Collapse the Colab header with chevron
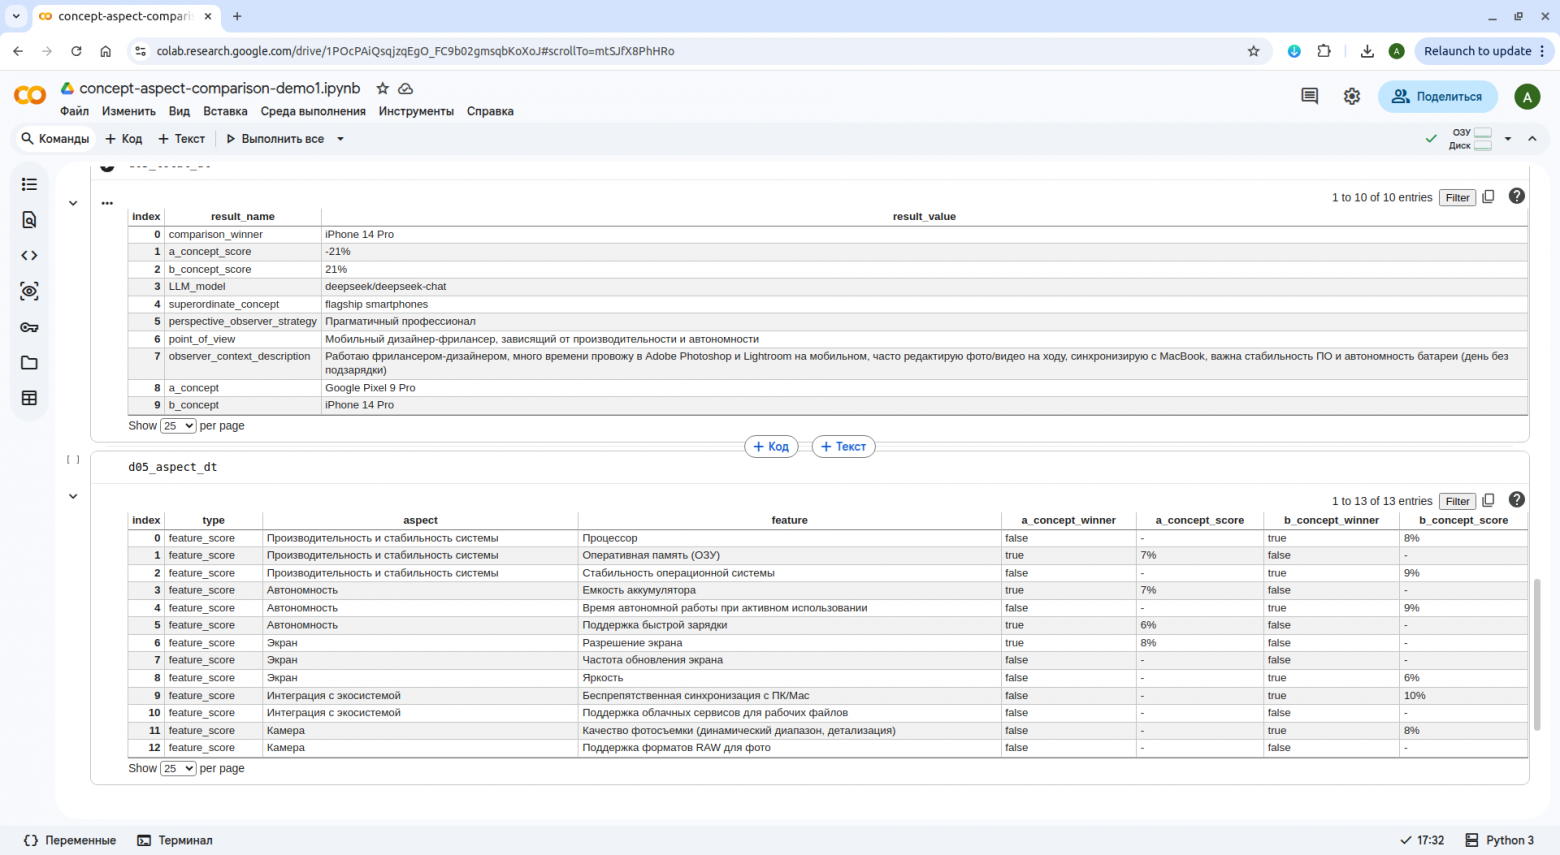The image size is (1560, 855). [1532, 139]
